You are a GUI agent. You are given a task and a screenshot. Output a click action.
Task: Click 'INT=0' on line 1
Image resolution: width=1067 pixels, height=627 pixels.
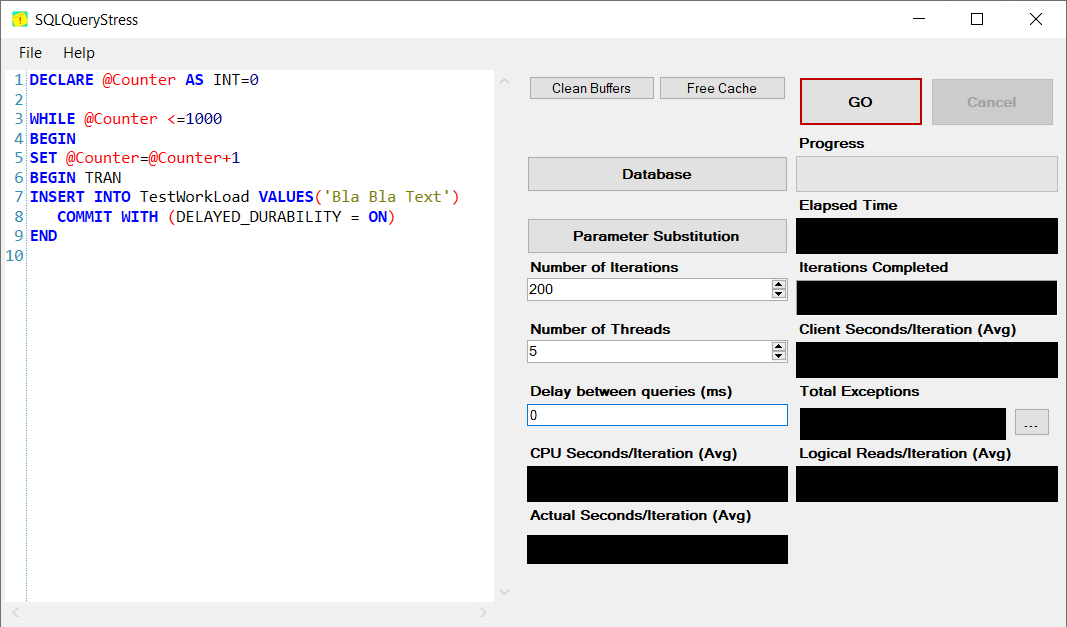[235, 80]
